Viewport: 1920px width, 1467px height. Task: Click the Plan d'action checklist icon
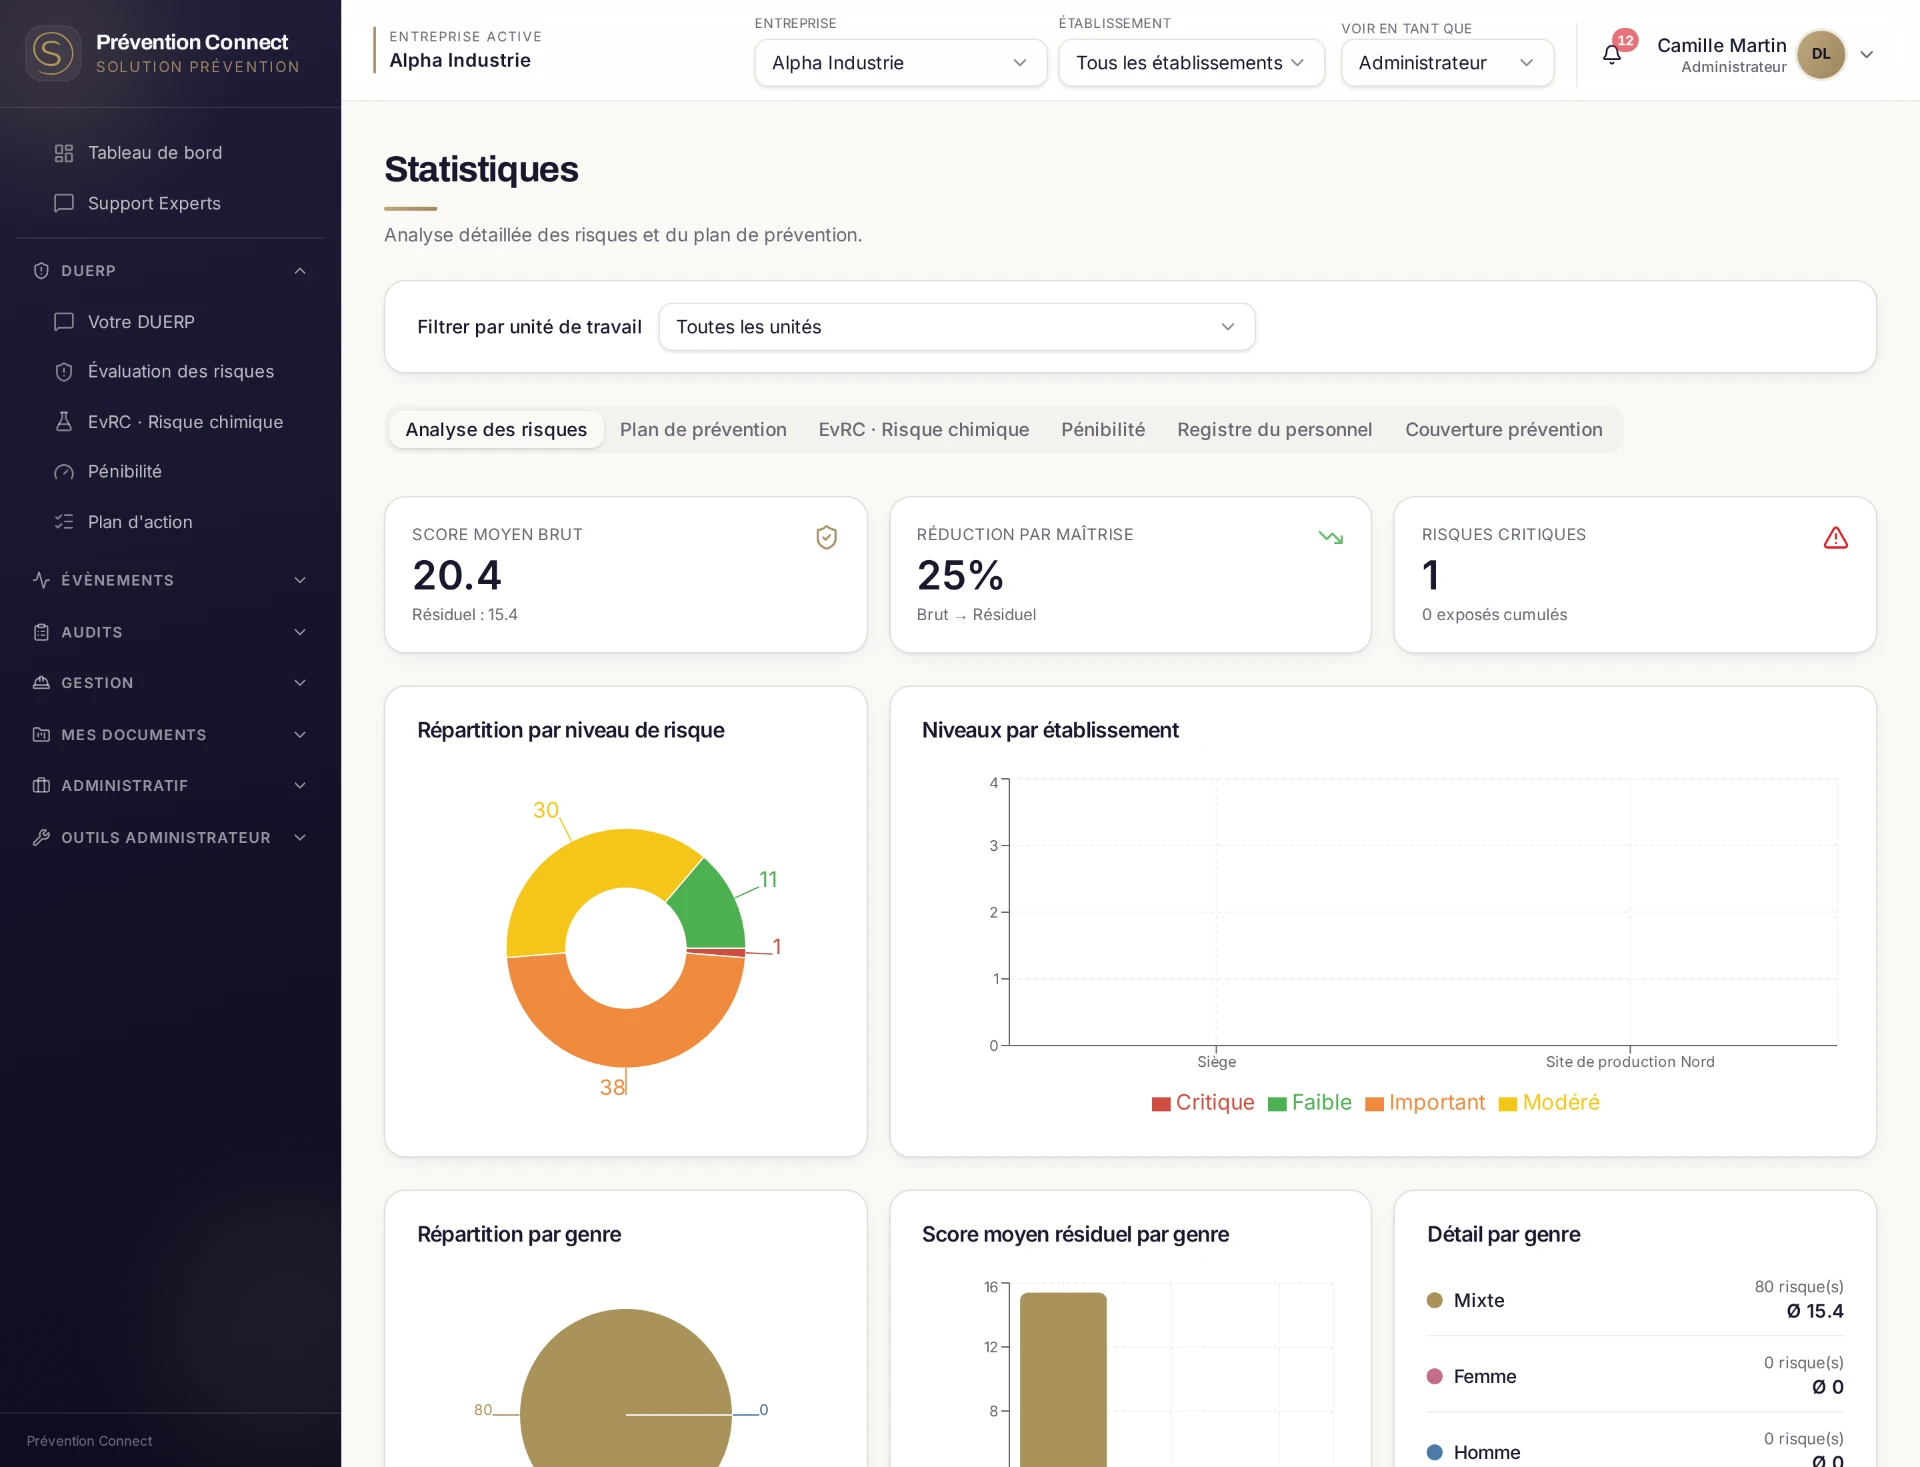[64, 522]
